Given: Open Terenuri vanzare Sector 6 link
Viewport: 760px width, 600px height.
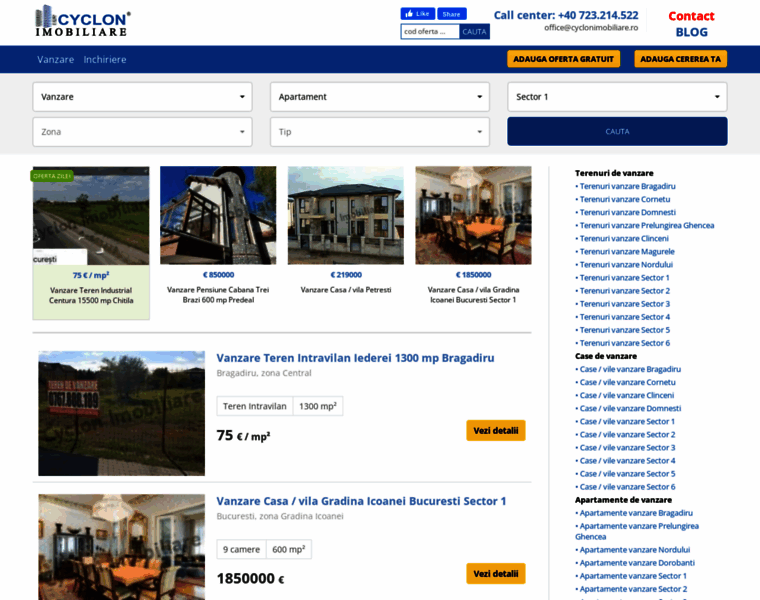Looking at the screenshot, I should 623,343.
